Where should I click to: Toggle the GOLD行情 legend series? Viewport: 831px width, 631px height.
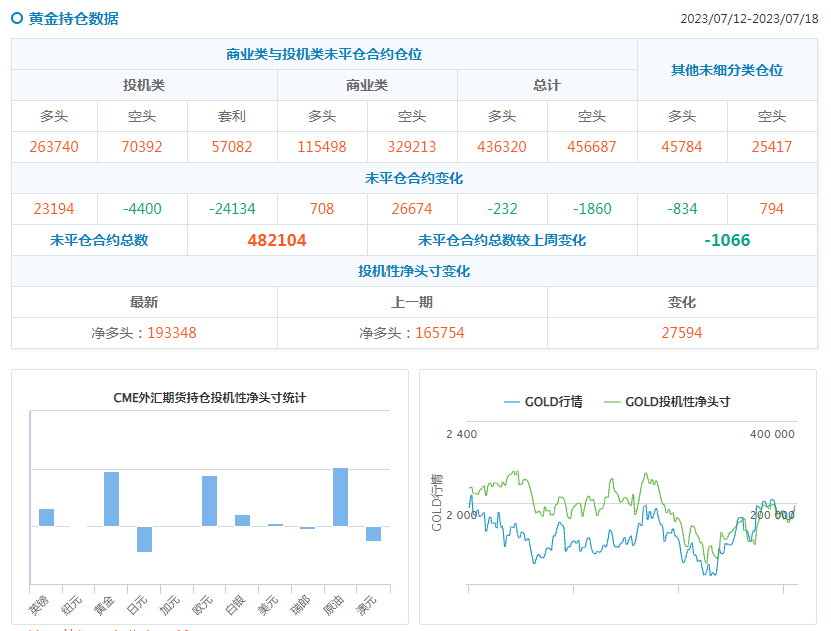click(x=539, y=402)
